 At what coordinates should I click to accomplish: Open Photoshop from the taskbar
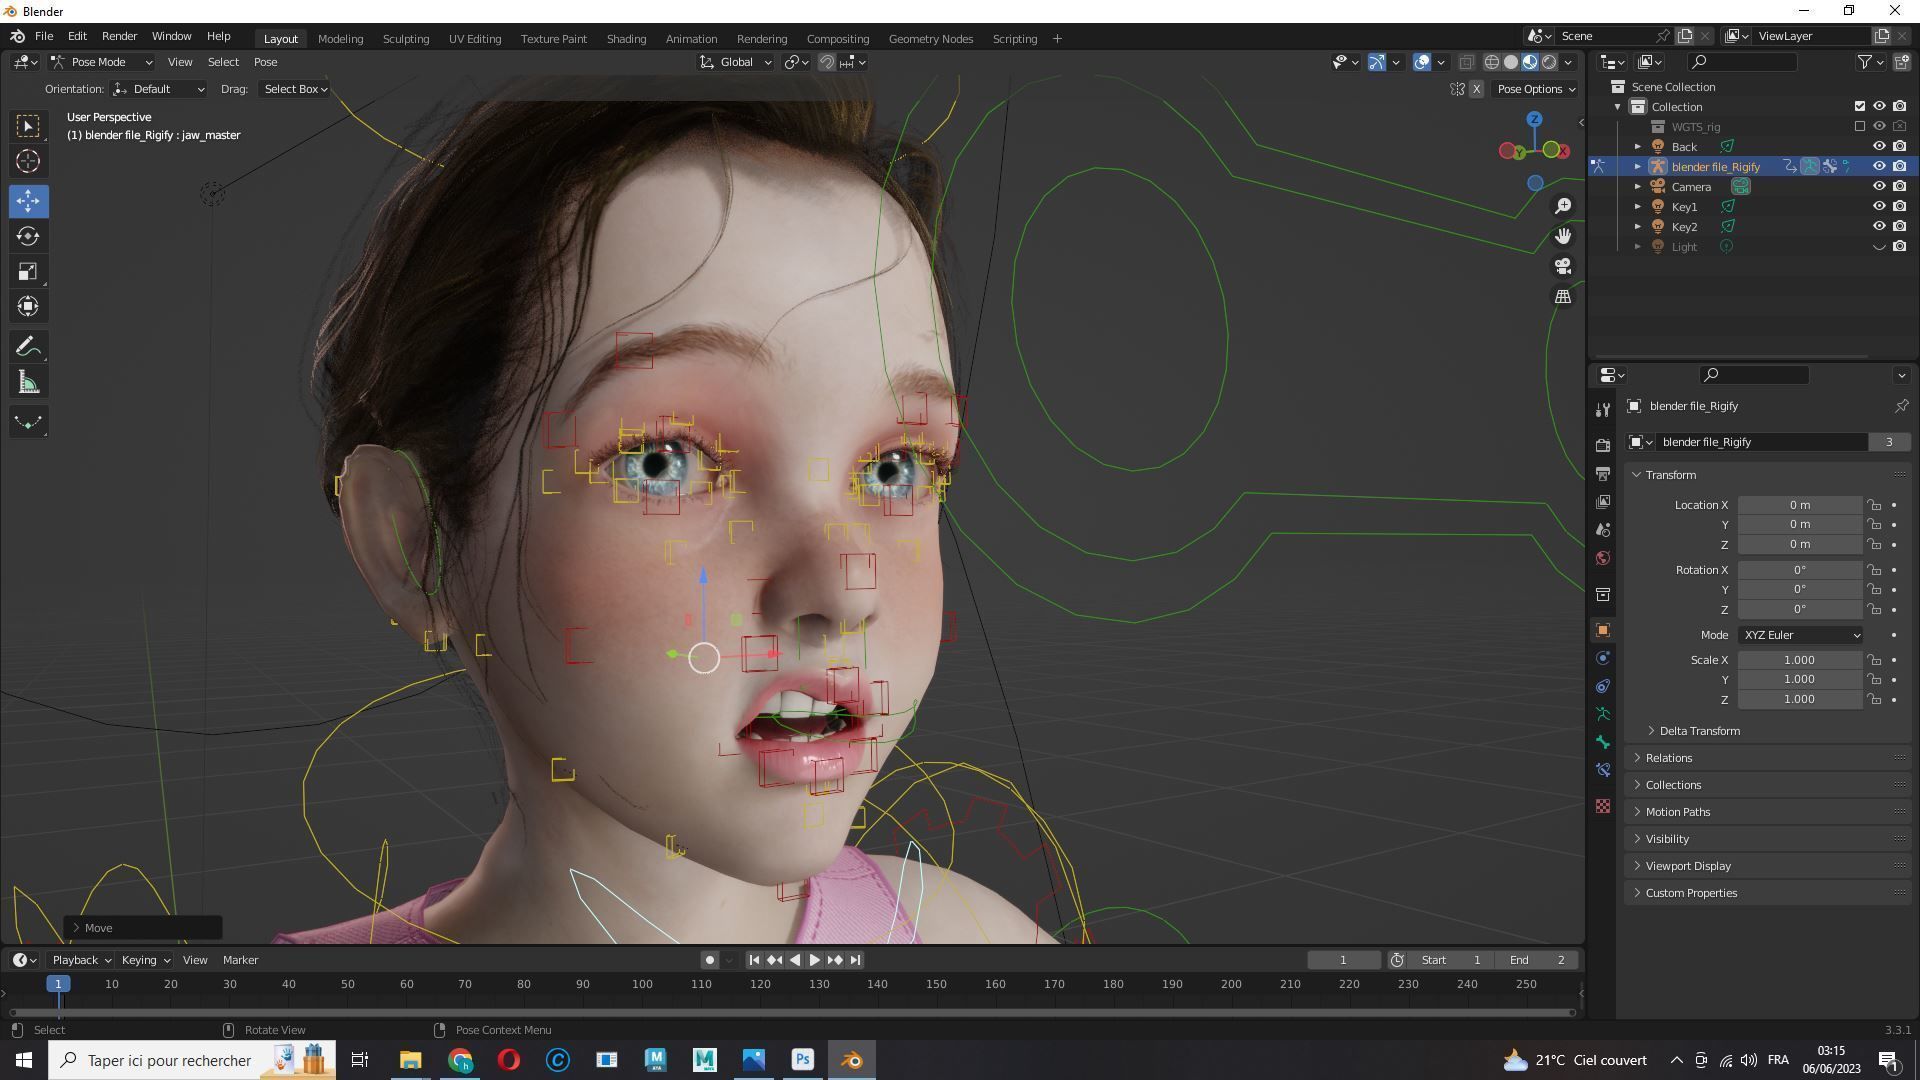pyautogui.click(x=803, y=1060)
